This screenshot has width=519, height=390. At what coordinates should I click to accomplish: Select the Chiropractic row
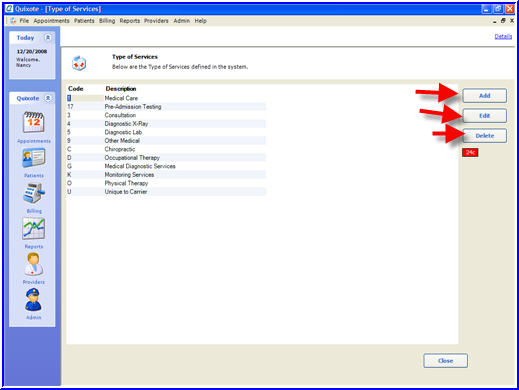pyautogui.click(x=166, y=149)
